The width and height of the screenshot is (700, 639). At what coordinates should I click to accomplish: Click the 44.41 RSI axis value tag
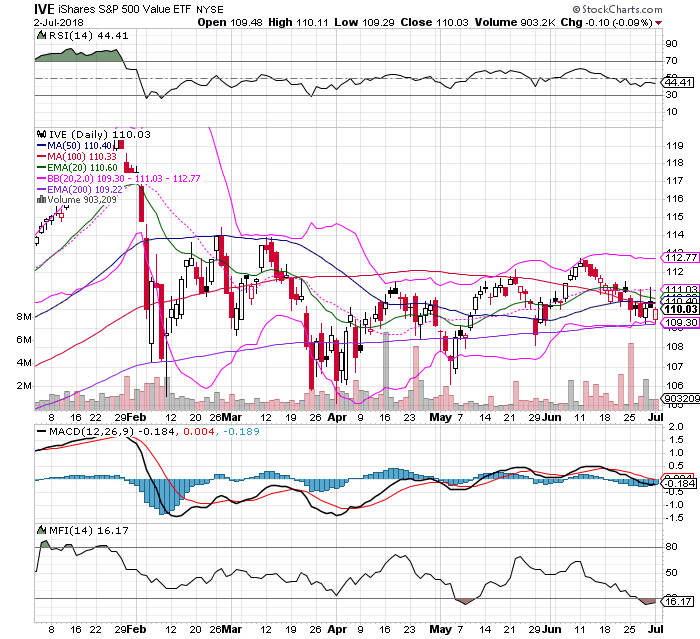point(679,83)
